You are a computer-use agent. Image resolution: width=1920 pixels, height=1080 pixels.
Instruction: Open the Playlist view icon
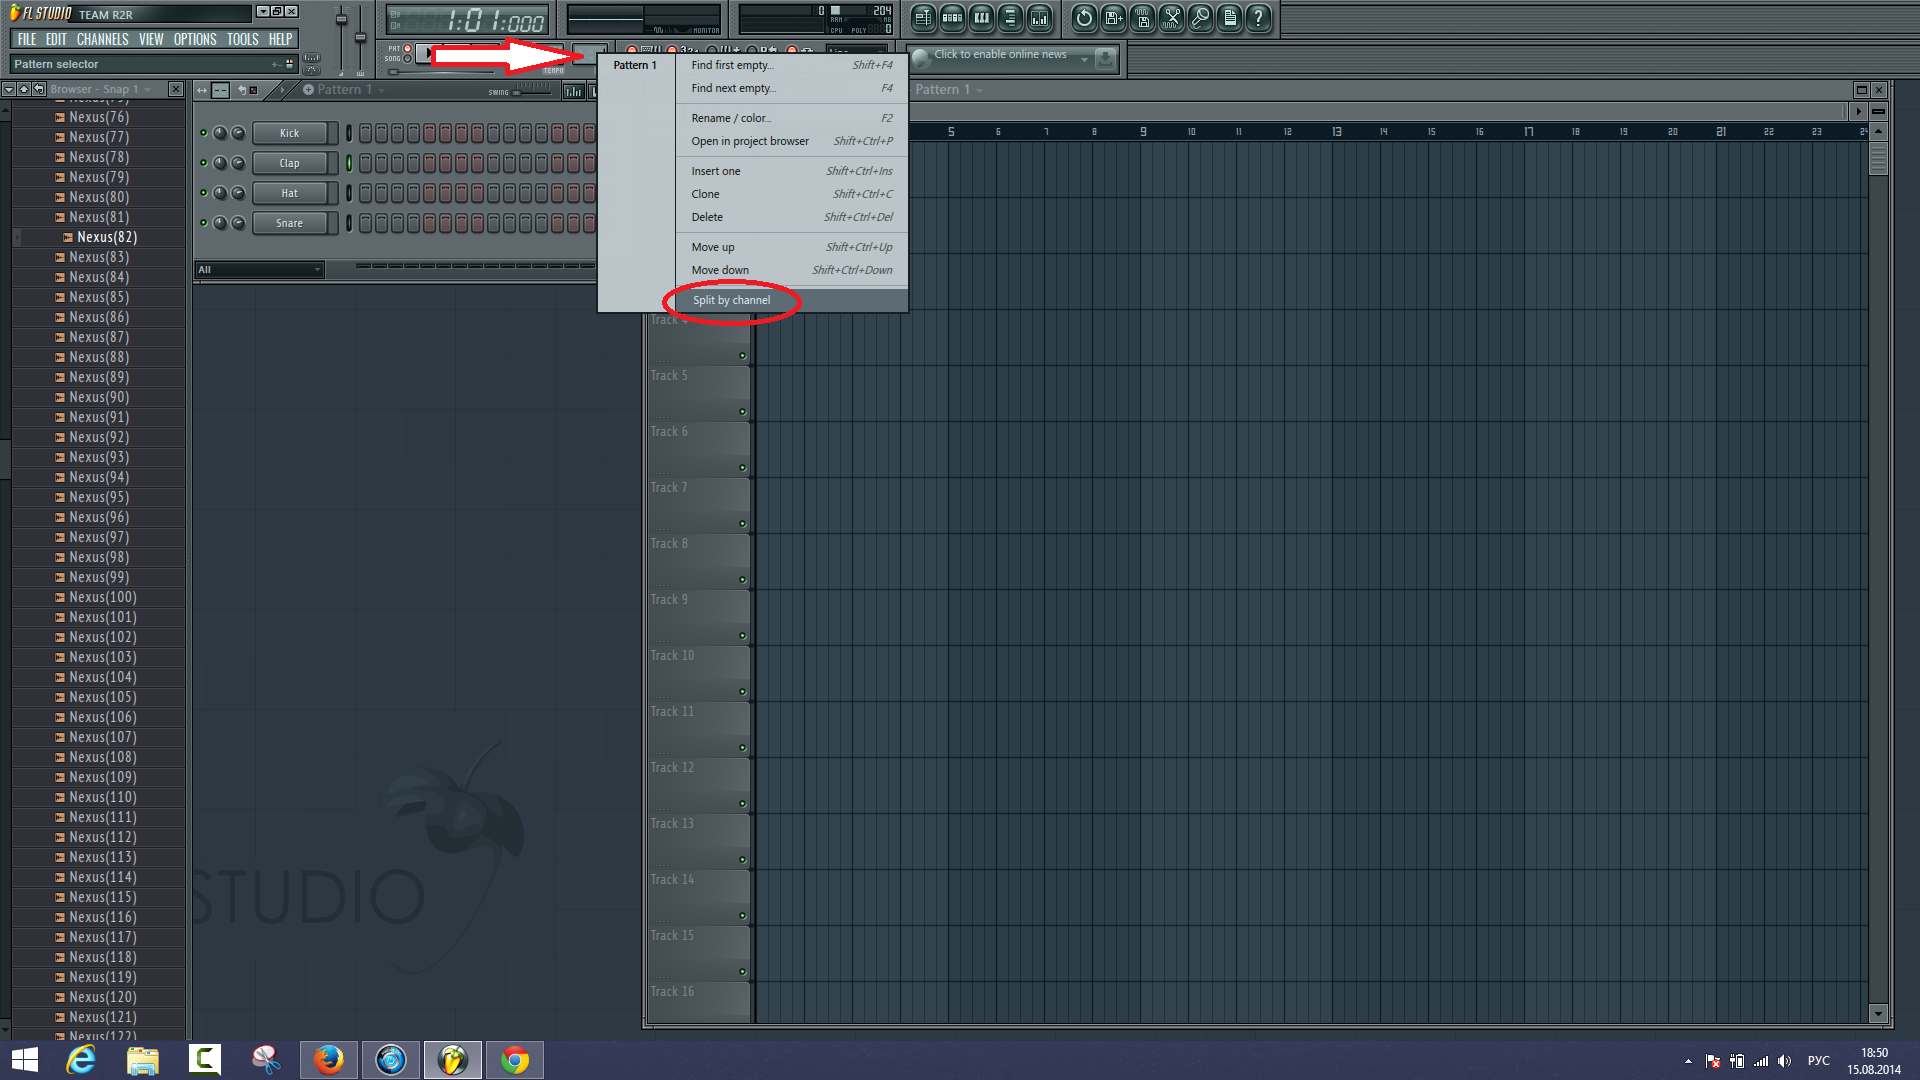click(923, 18)
